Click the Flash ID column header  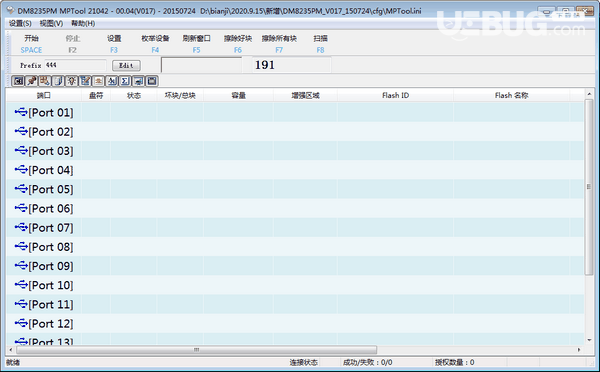click(395, 95)
